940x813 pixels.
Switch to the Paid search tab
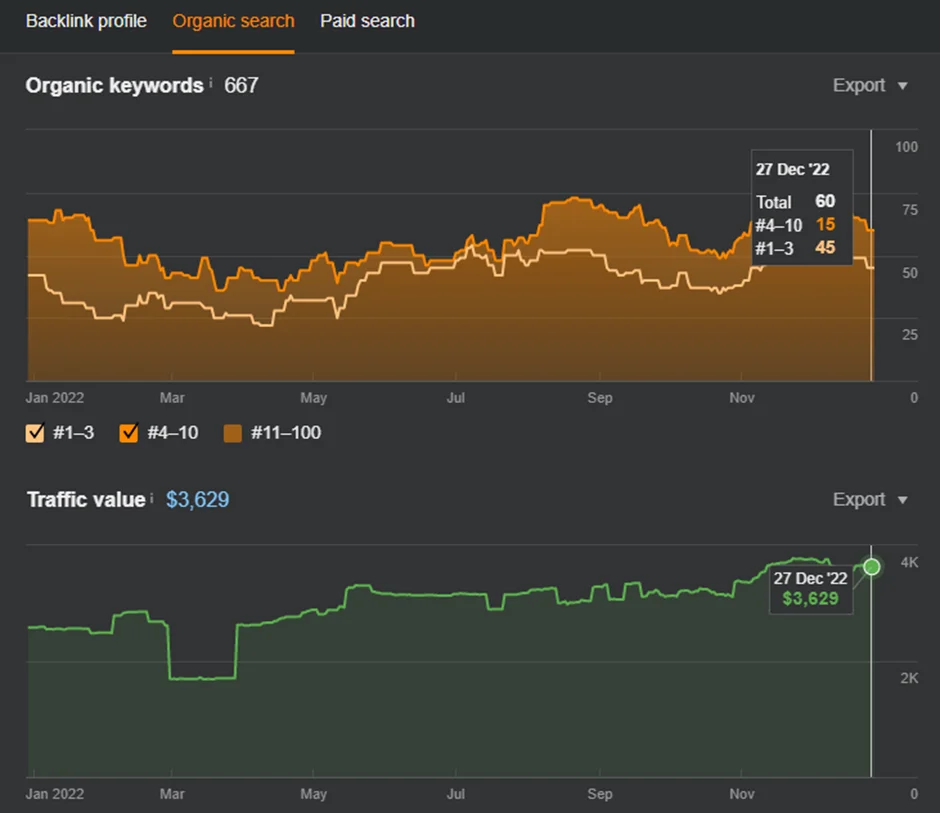367,21
